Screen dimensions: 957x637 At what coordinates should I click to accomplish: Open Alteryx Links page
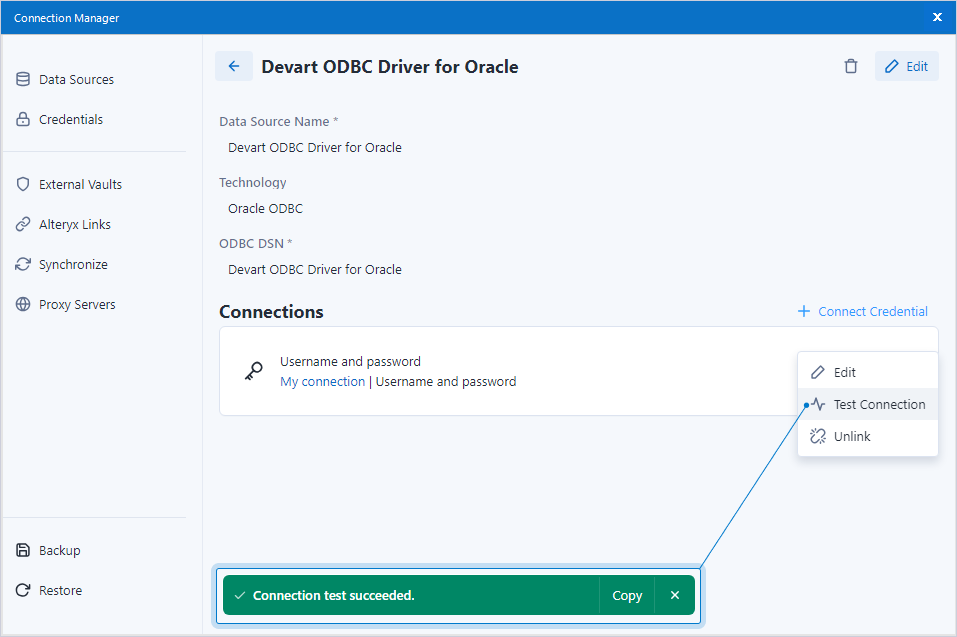pos(74,224)
